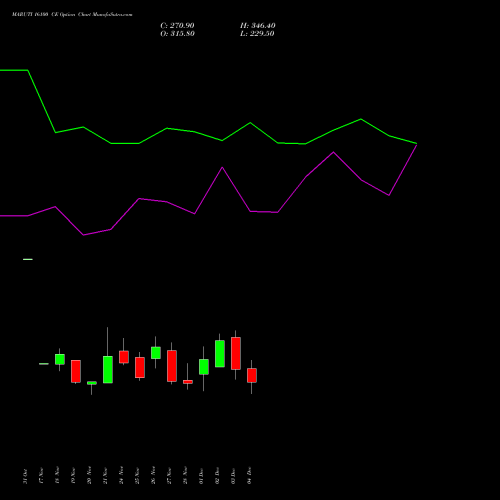500x500 pixels.
Task: Click the small red candlestick for 28 Nov
Action: point(188,382)
